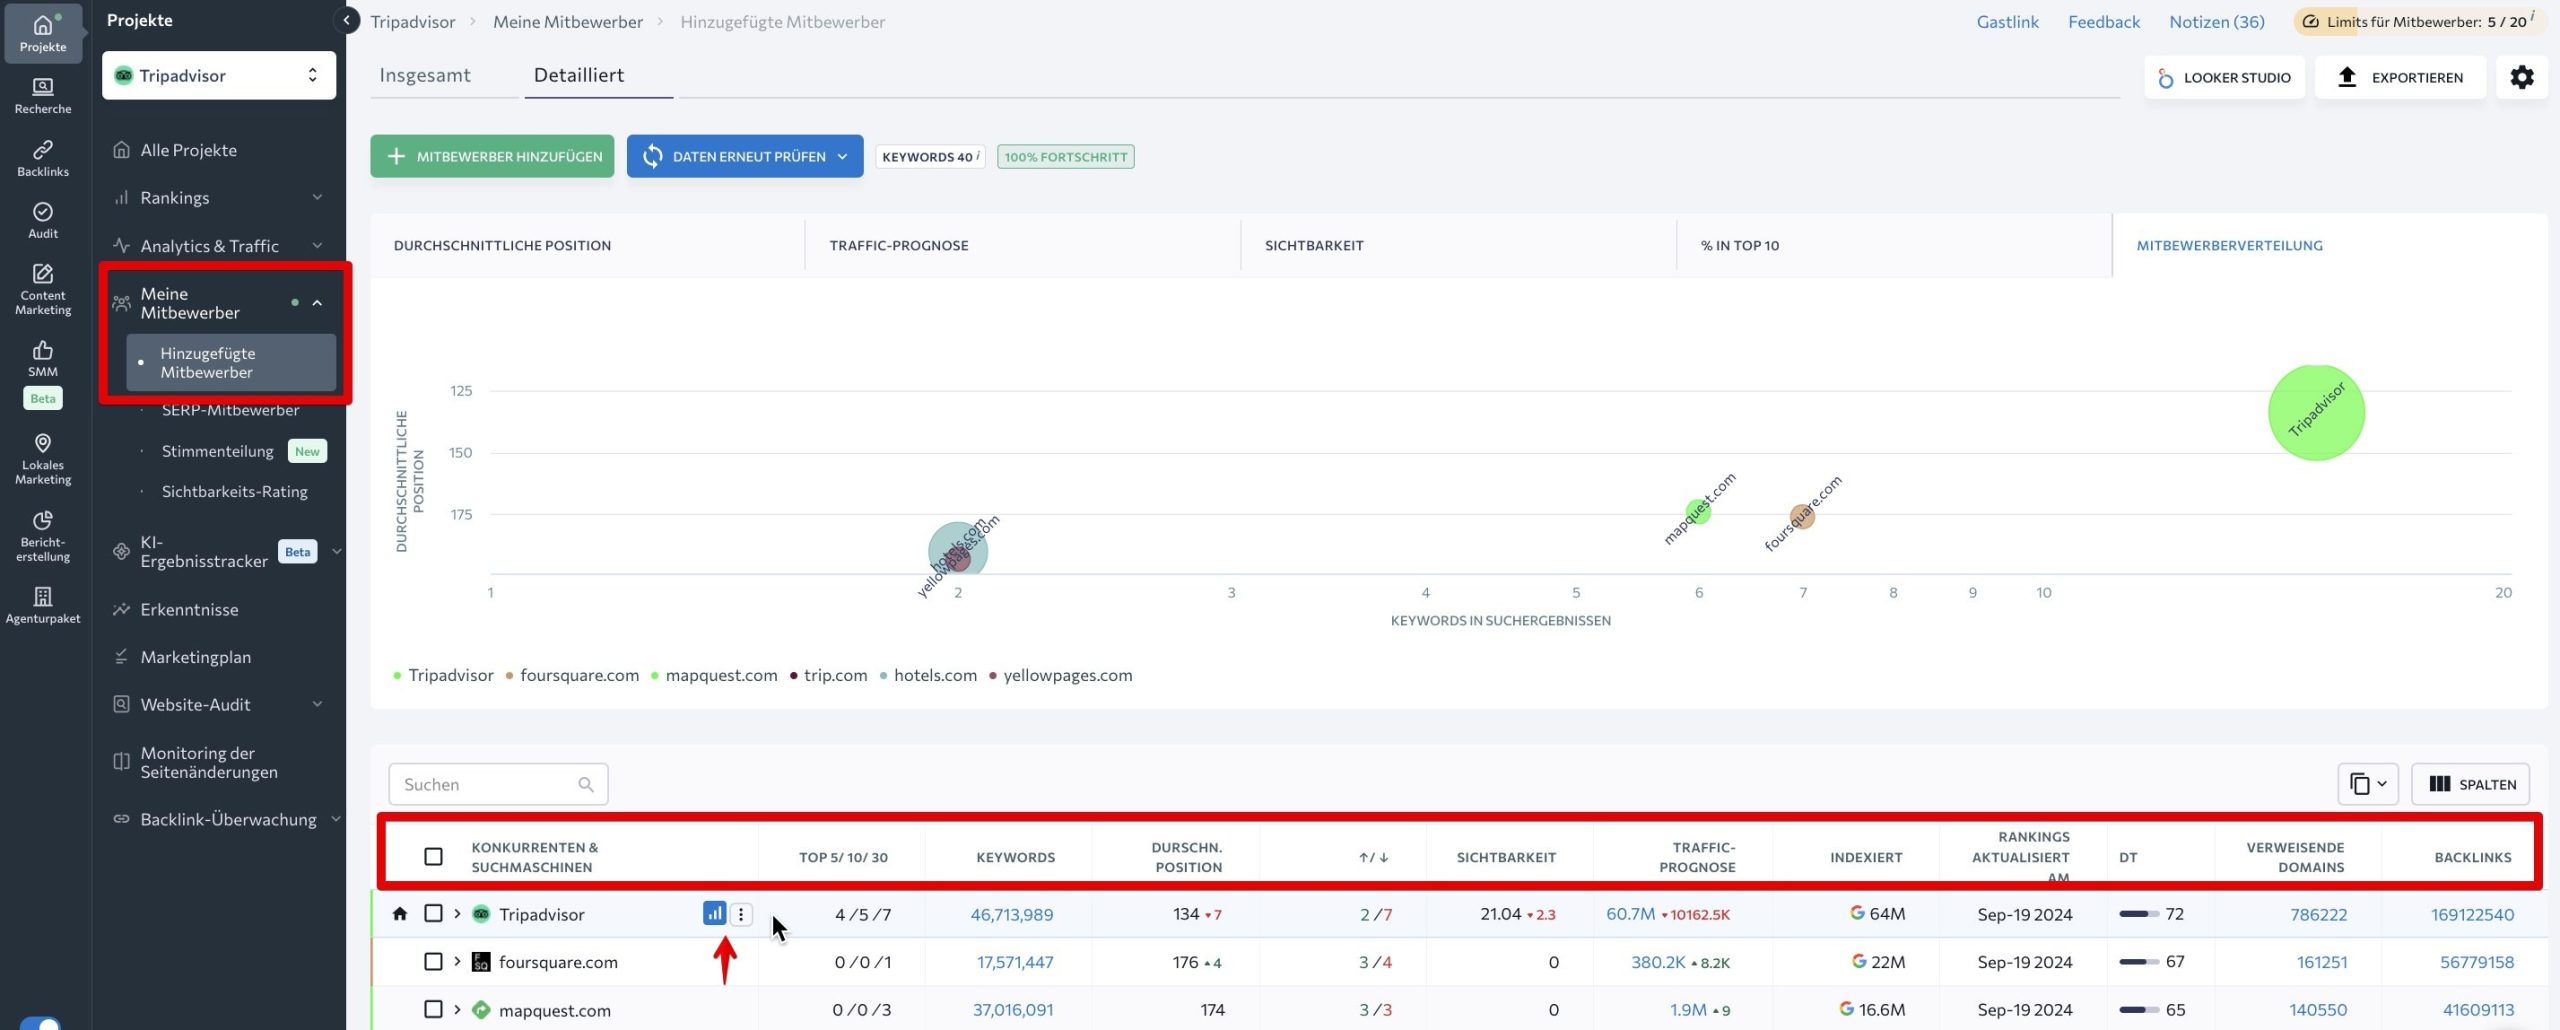Select % in Top 10 chart tab
The image size is (2560, 1030).
click(1894, 245)
